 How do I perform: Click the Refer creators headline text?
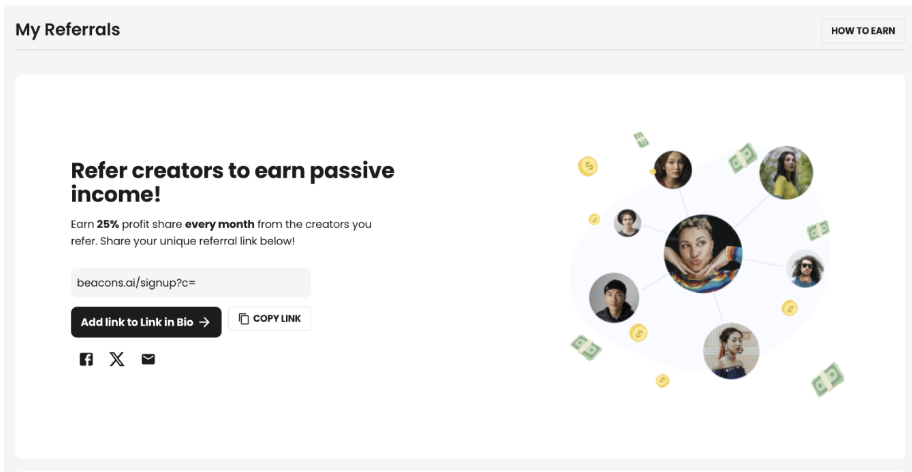coord(233,183)
